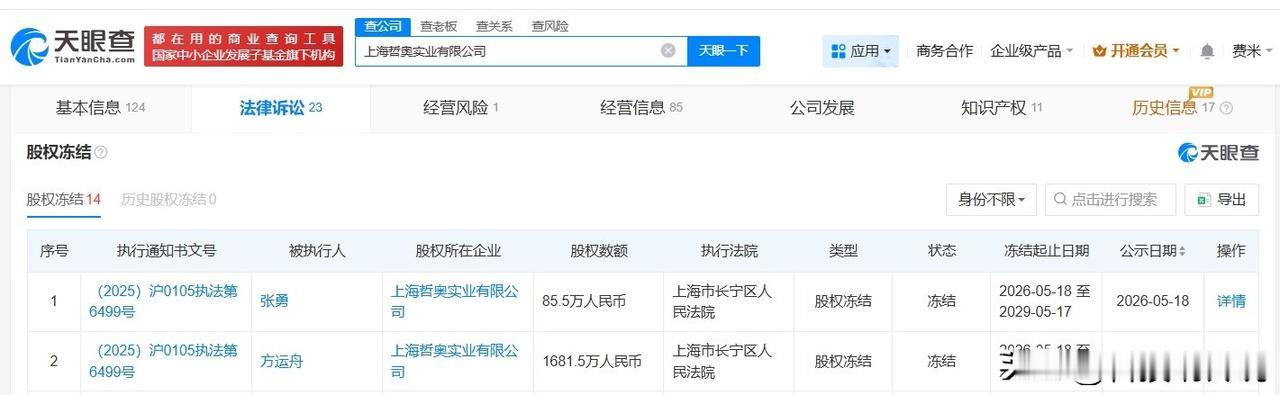Click the government fund promotional banner
The width and height of the screenshot is (1280, 395).
coord(243,46)
